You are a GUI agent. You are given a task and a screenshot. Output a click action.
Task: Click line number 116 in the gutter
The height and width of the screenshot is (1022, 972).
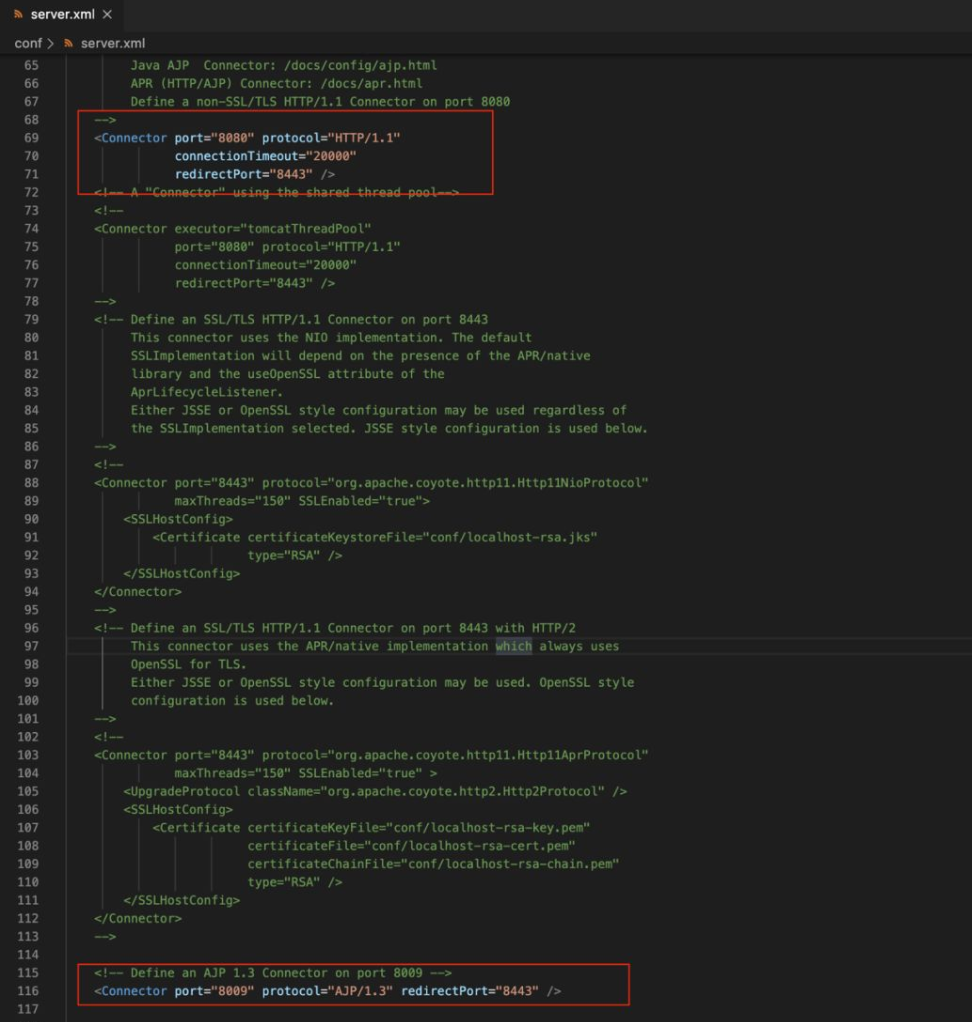click(27, 991)
